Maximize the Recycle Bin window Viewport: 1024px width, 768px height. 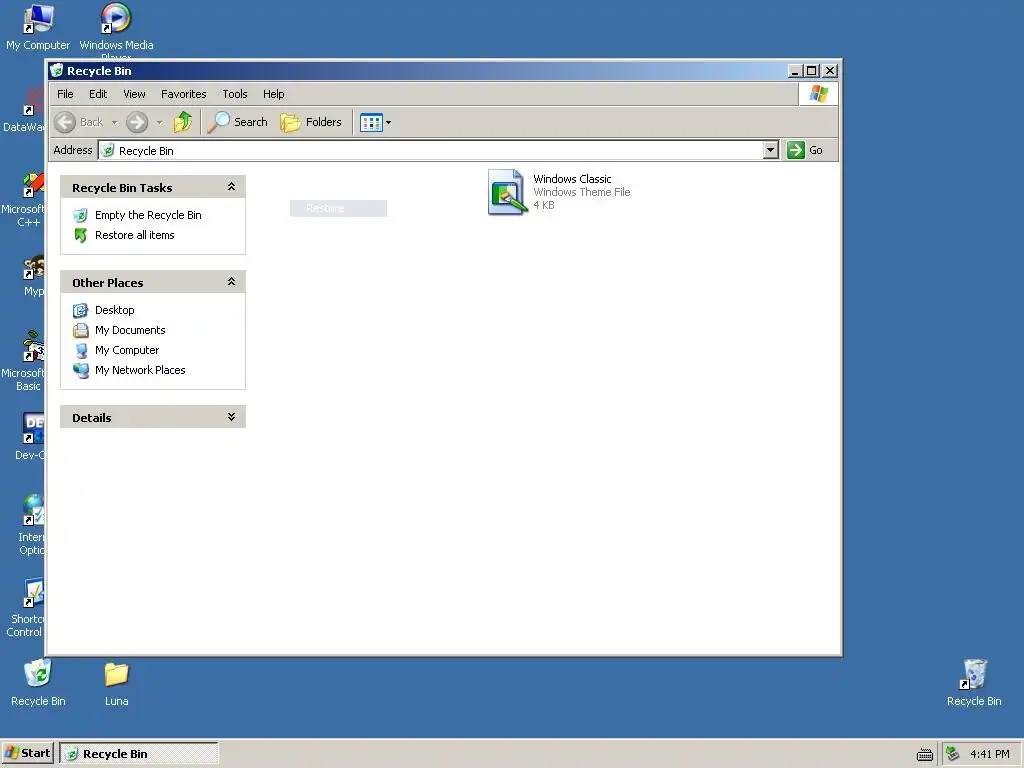[x=812, y=71]
